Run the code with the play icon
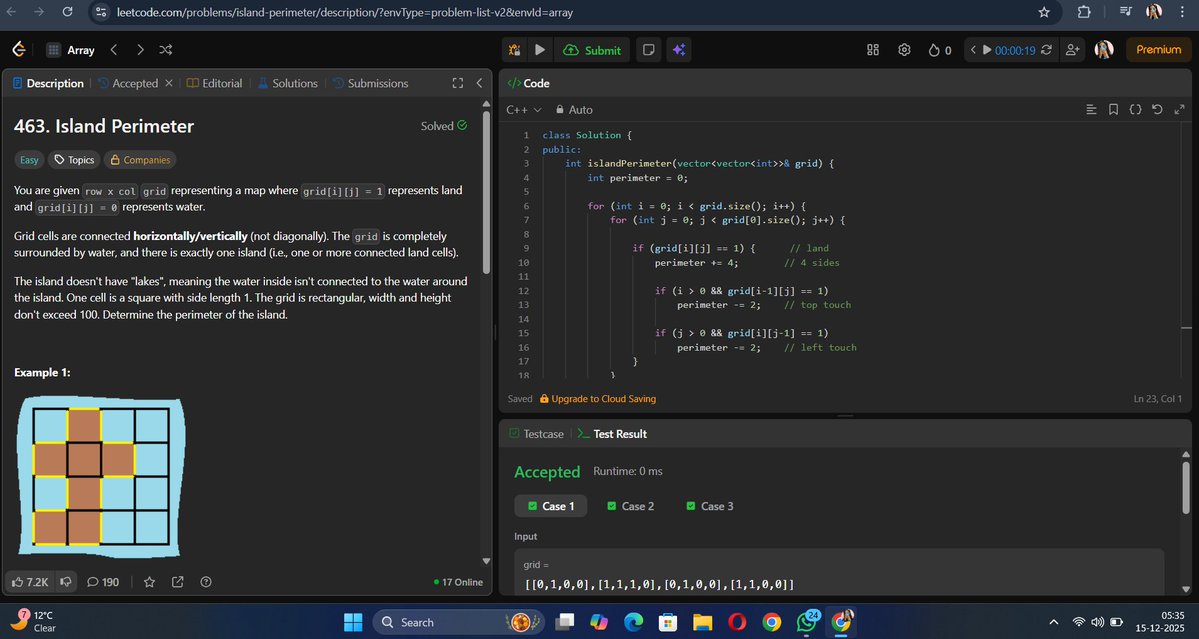The width and height of the screenshot is (1199, 639). 540,50
